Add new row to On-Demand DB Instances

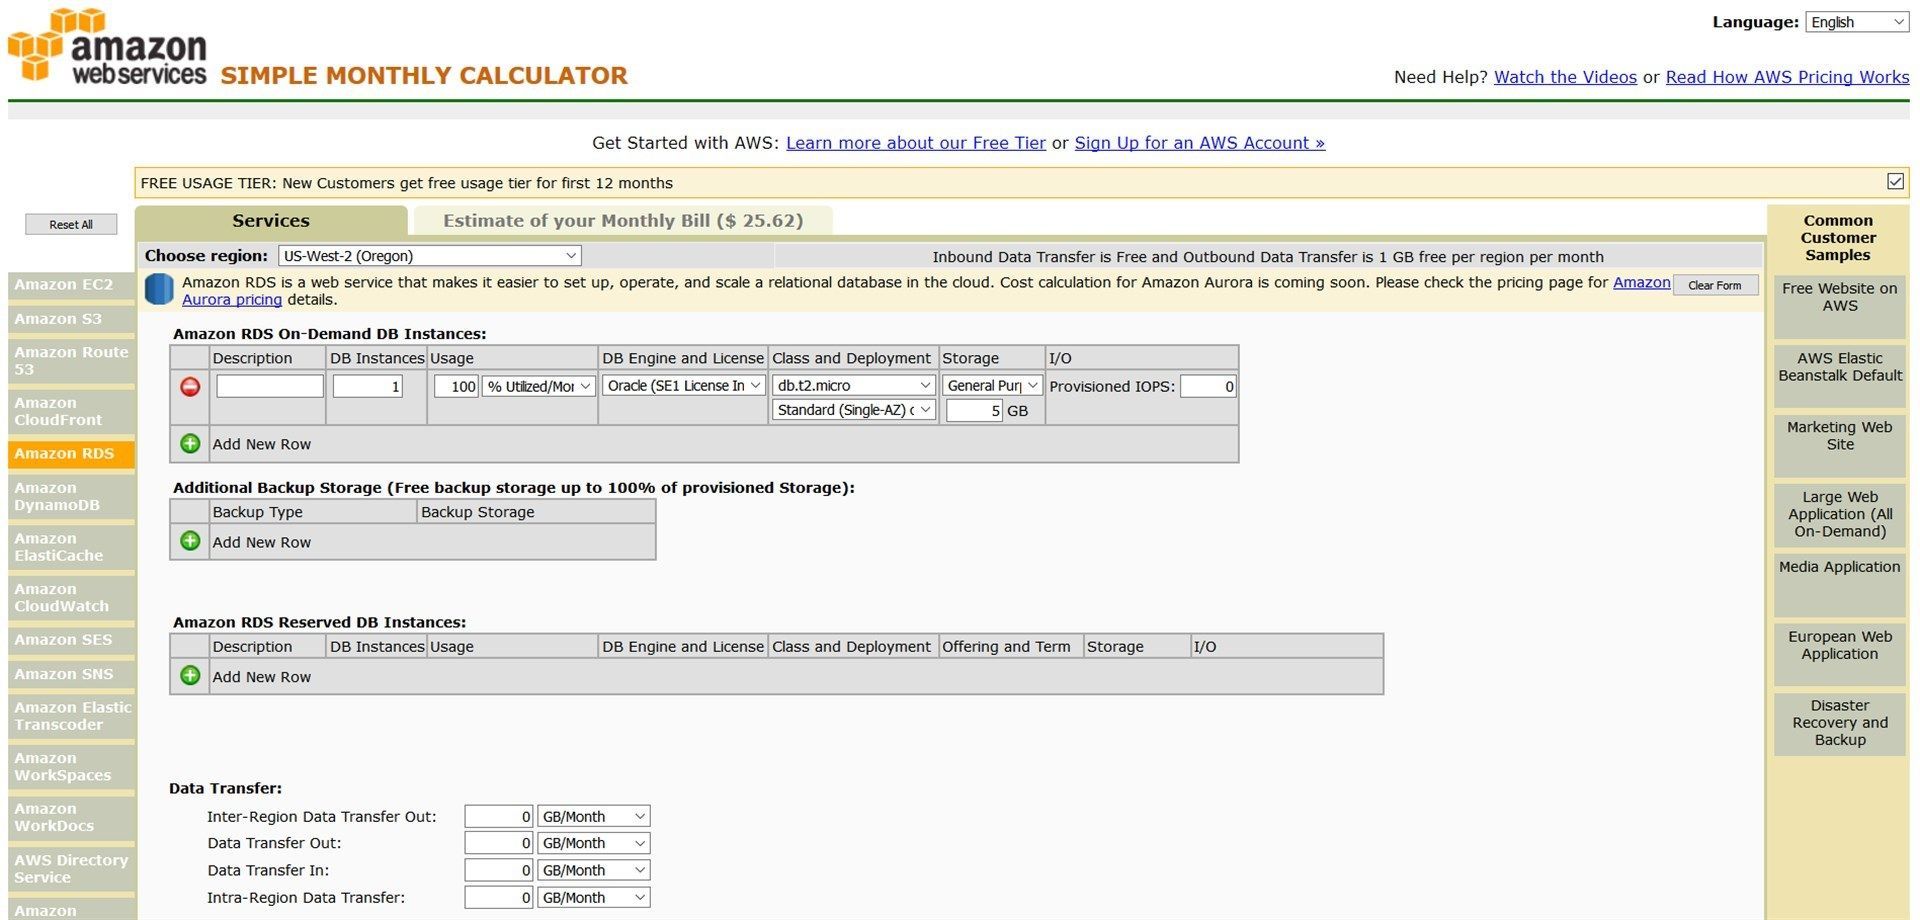190,444
